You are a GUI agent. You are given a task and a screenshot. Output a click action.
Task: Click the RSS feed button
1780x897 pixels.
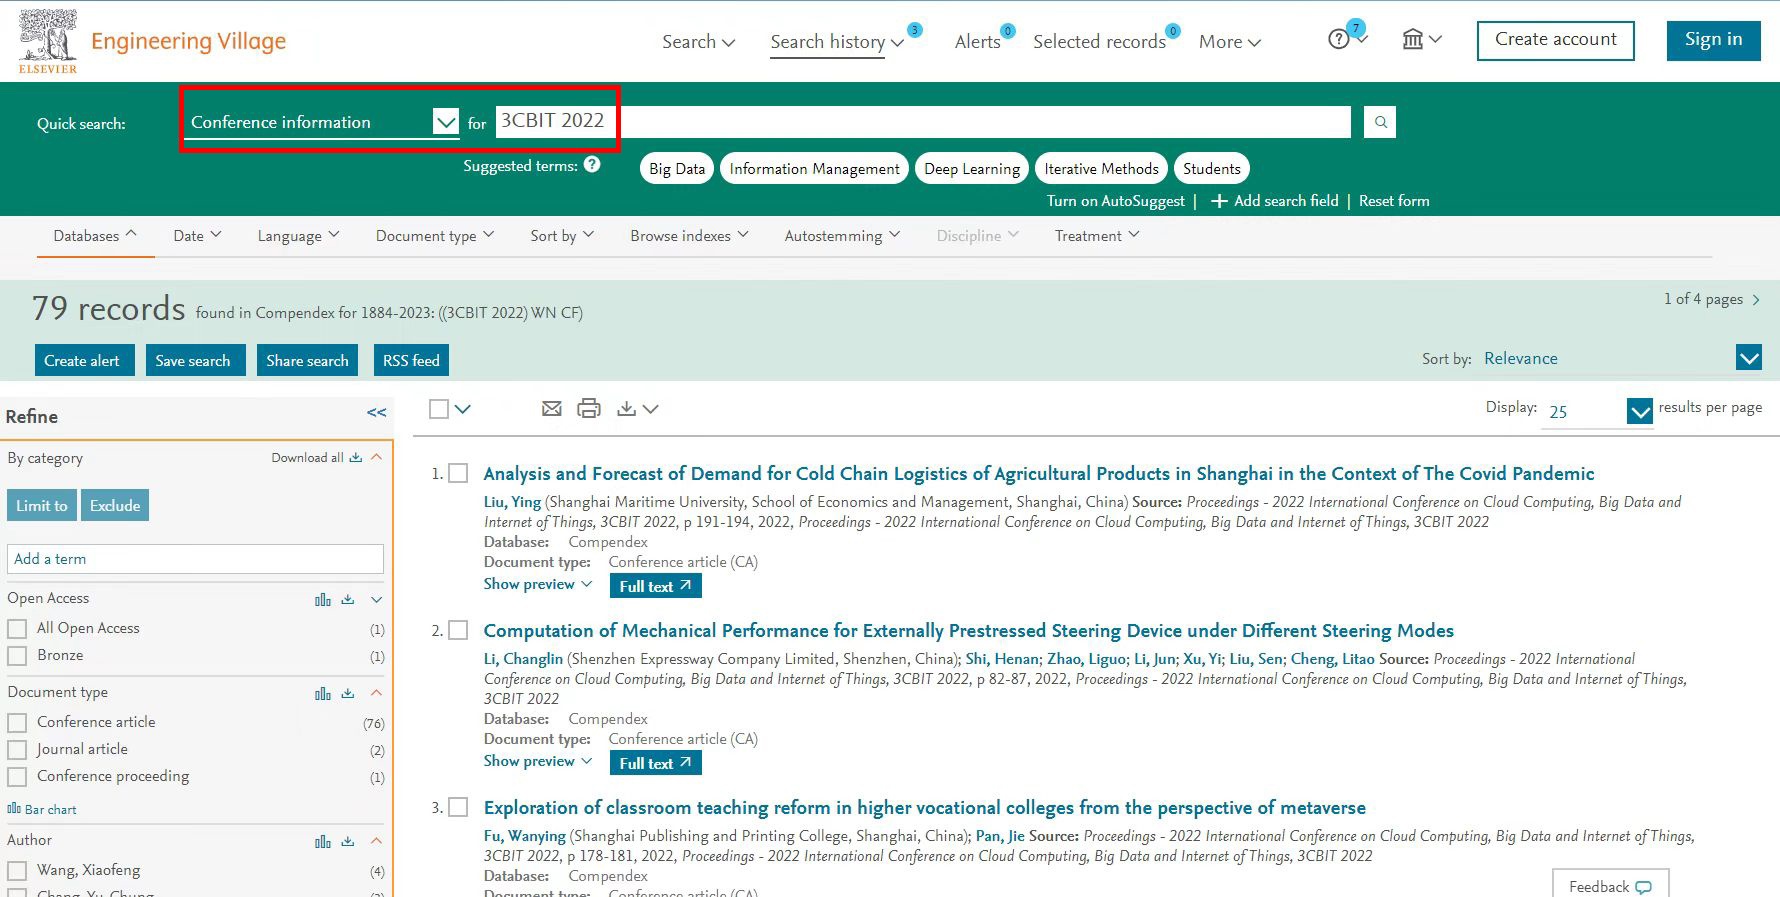(411, 360)
